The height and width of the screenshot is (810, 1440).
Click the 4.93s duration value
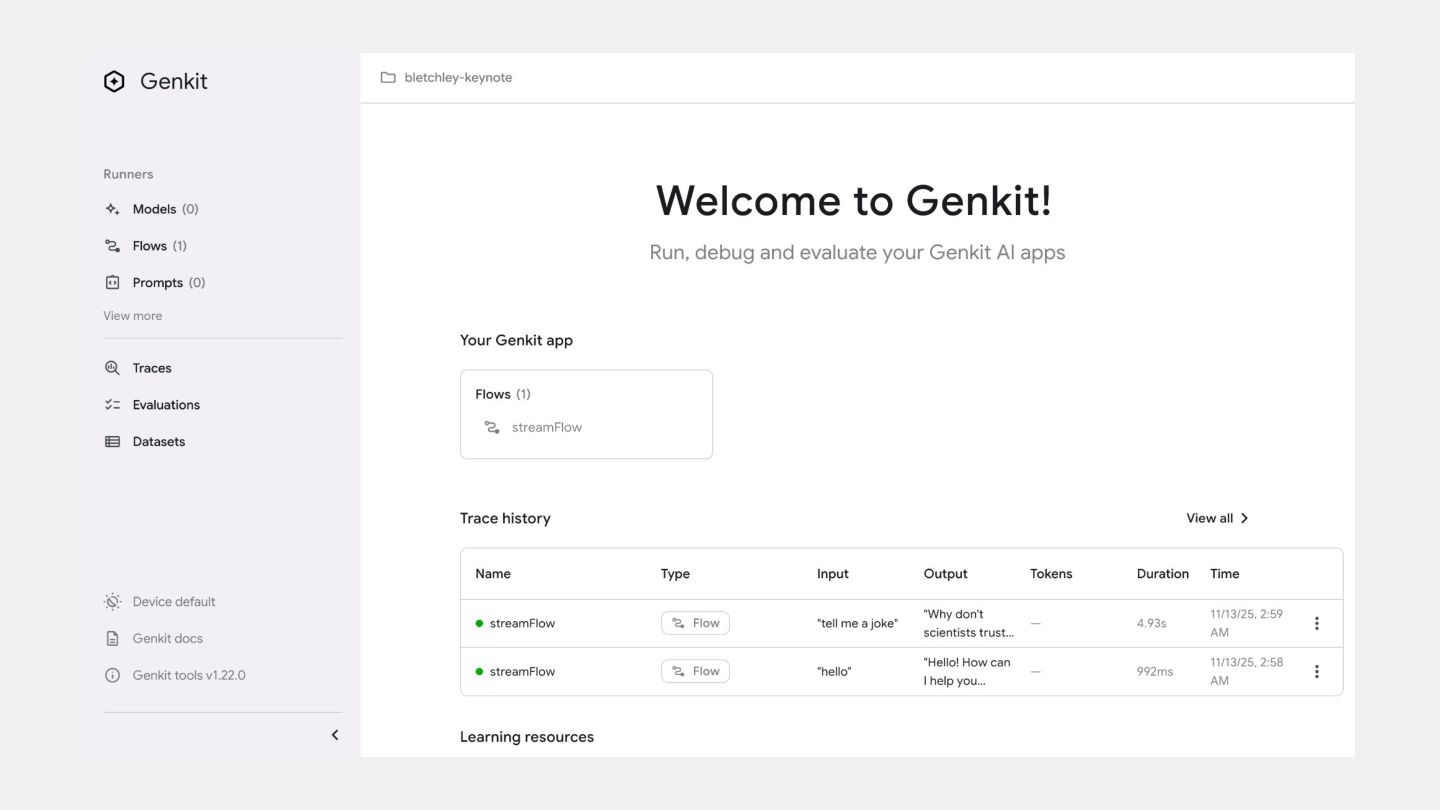pos(1151,624)
